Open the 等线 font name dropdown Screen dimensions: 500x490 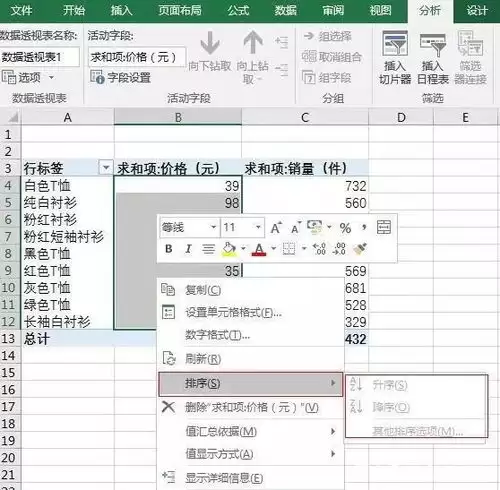pyautogui.click(x=214, y=228)
